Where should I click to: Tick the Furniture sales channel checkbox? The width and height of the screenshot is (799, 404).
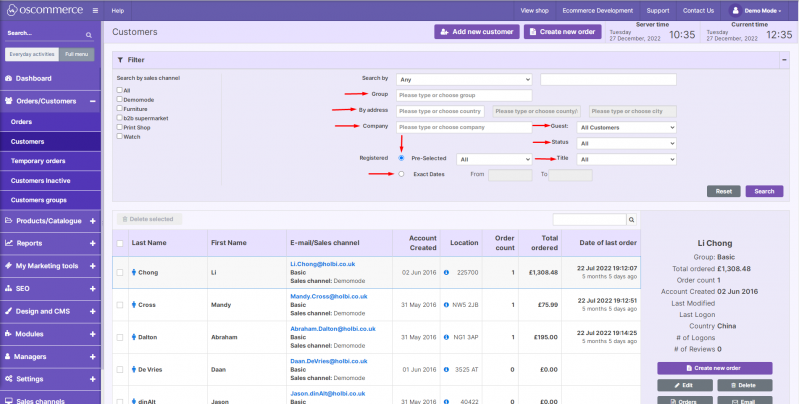(x=119, y=109)
